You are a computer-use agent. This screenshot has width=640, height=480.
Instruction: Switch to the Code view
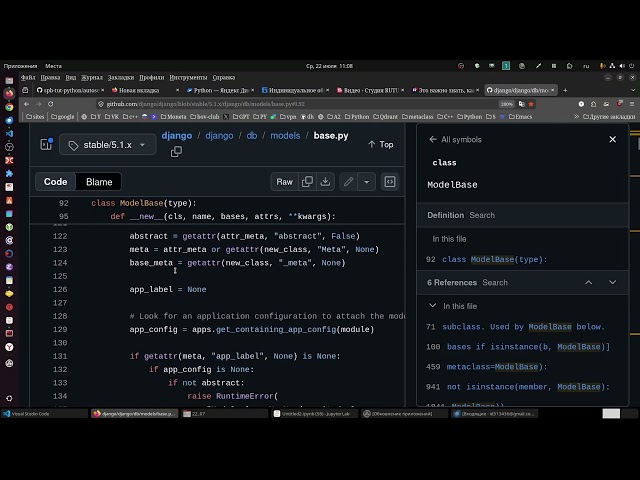tap(56, 182)
